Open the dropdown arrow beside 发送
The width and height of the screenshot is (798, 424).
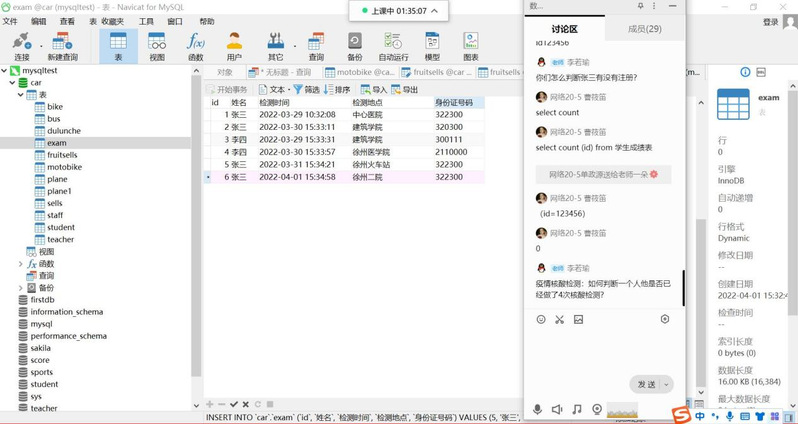click(x=667, y=385)
